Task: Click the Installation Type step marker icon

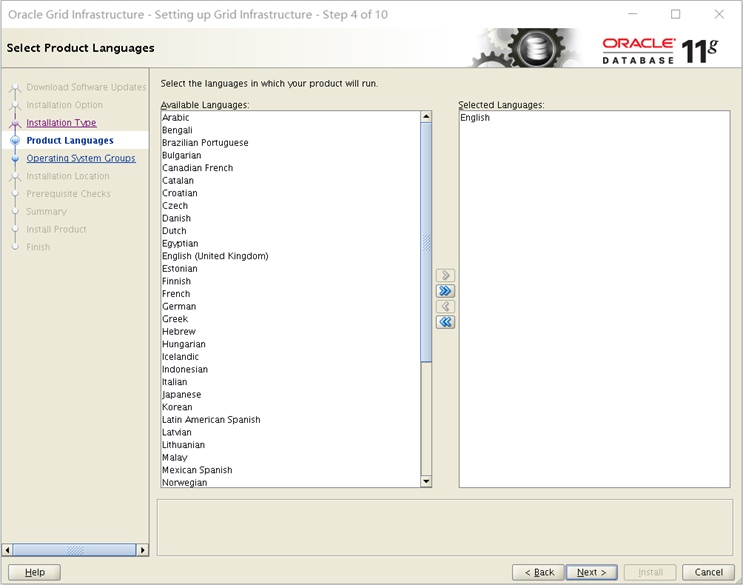Action: (15, 123)
